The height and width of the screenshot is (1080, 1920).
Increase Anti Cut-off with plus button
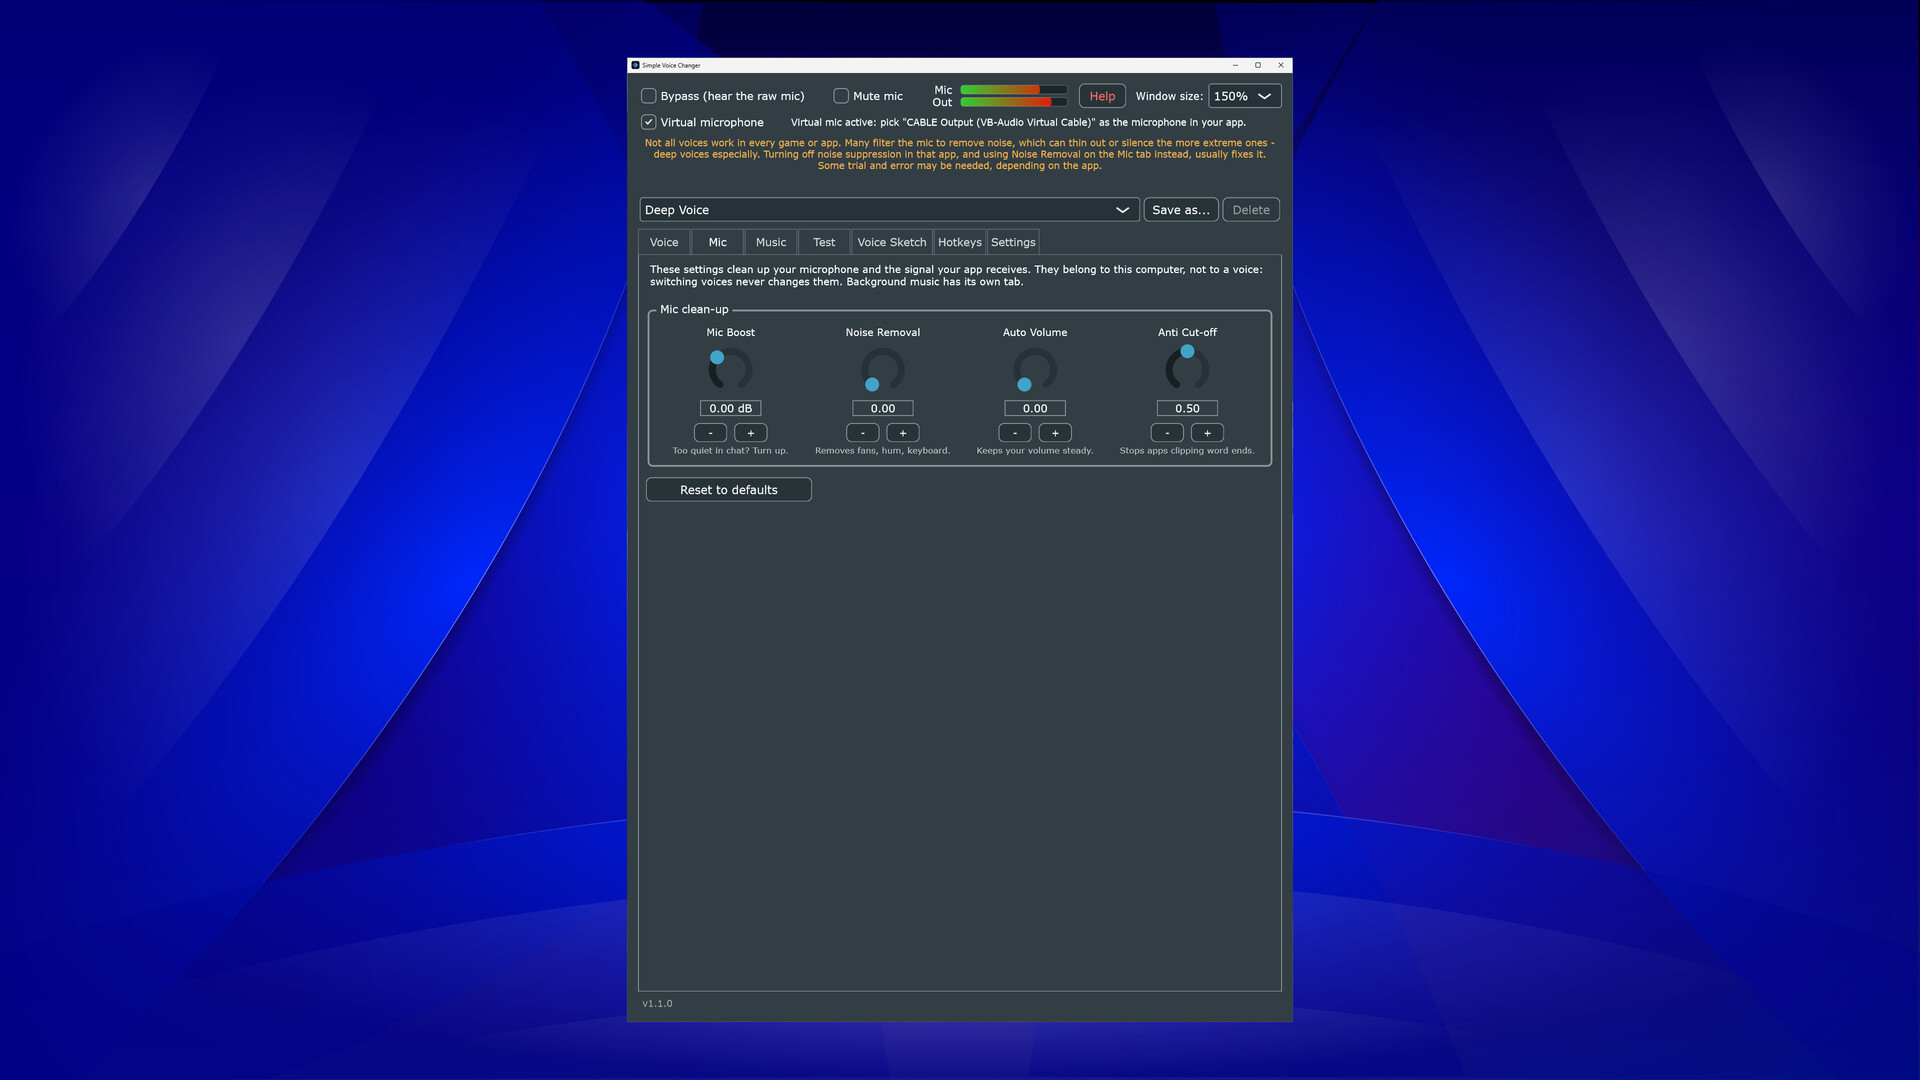(1207, 433)
